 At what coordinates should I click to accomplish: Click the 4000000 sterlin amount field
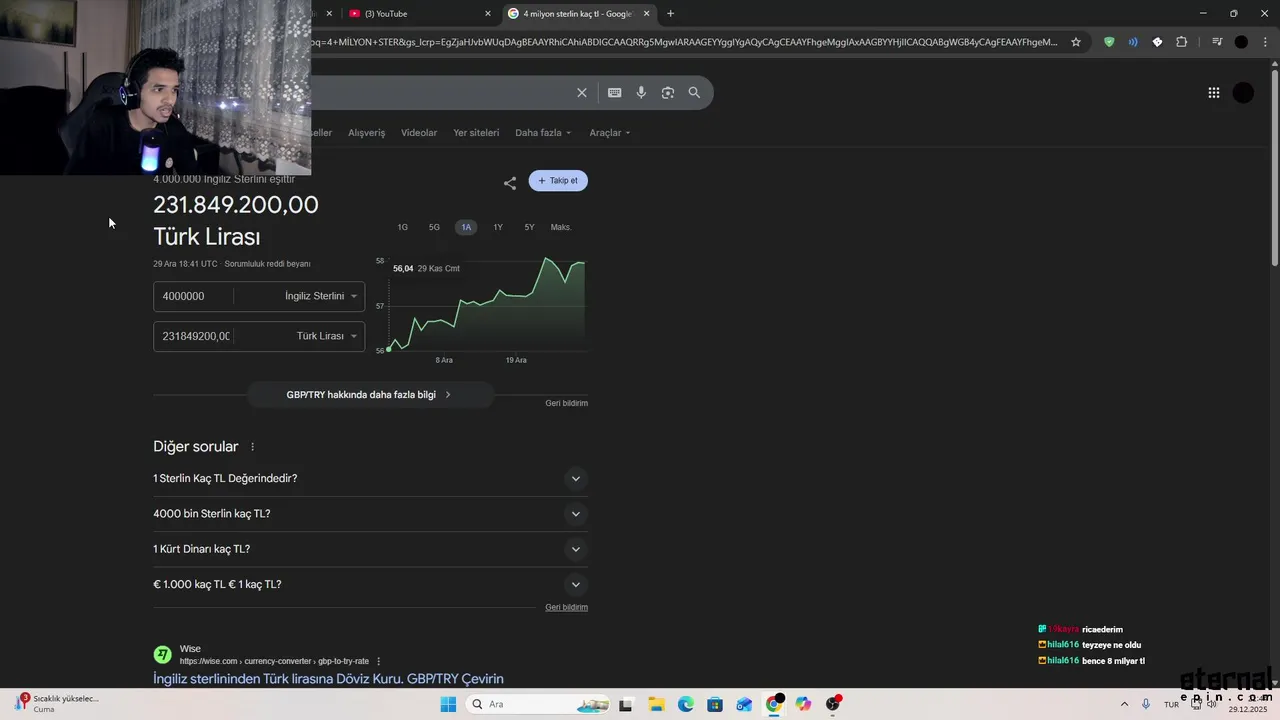193,296
